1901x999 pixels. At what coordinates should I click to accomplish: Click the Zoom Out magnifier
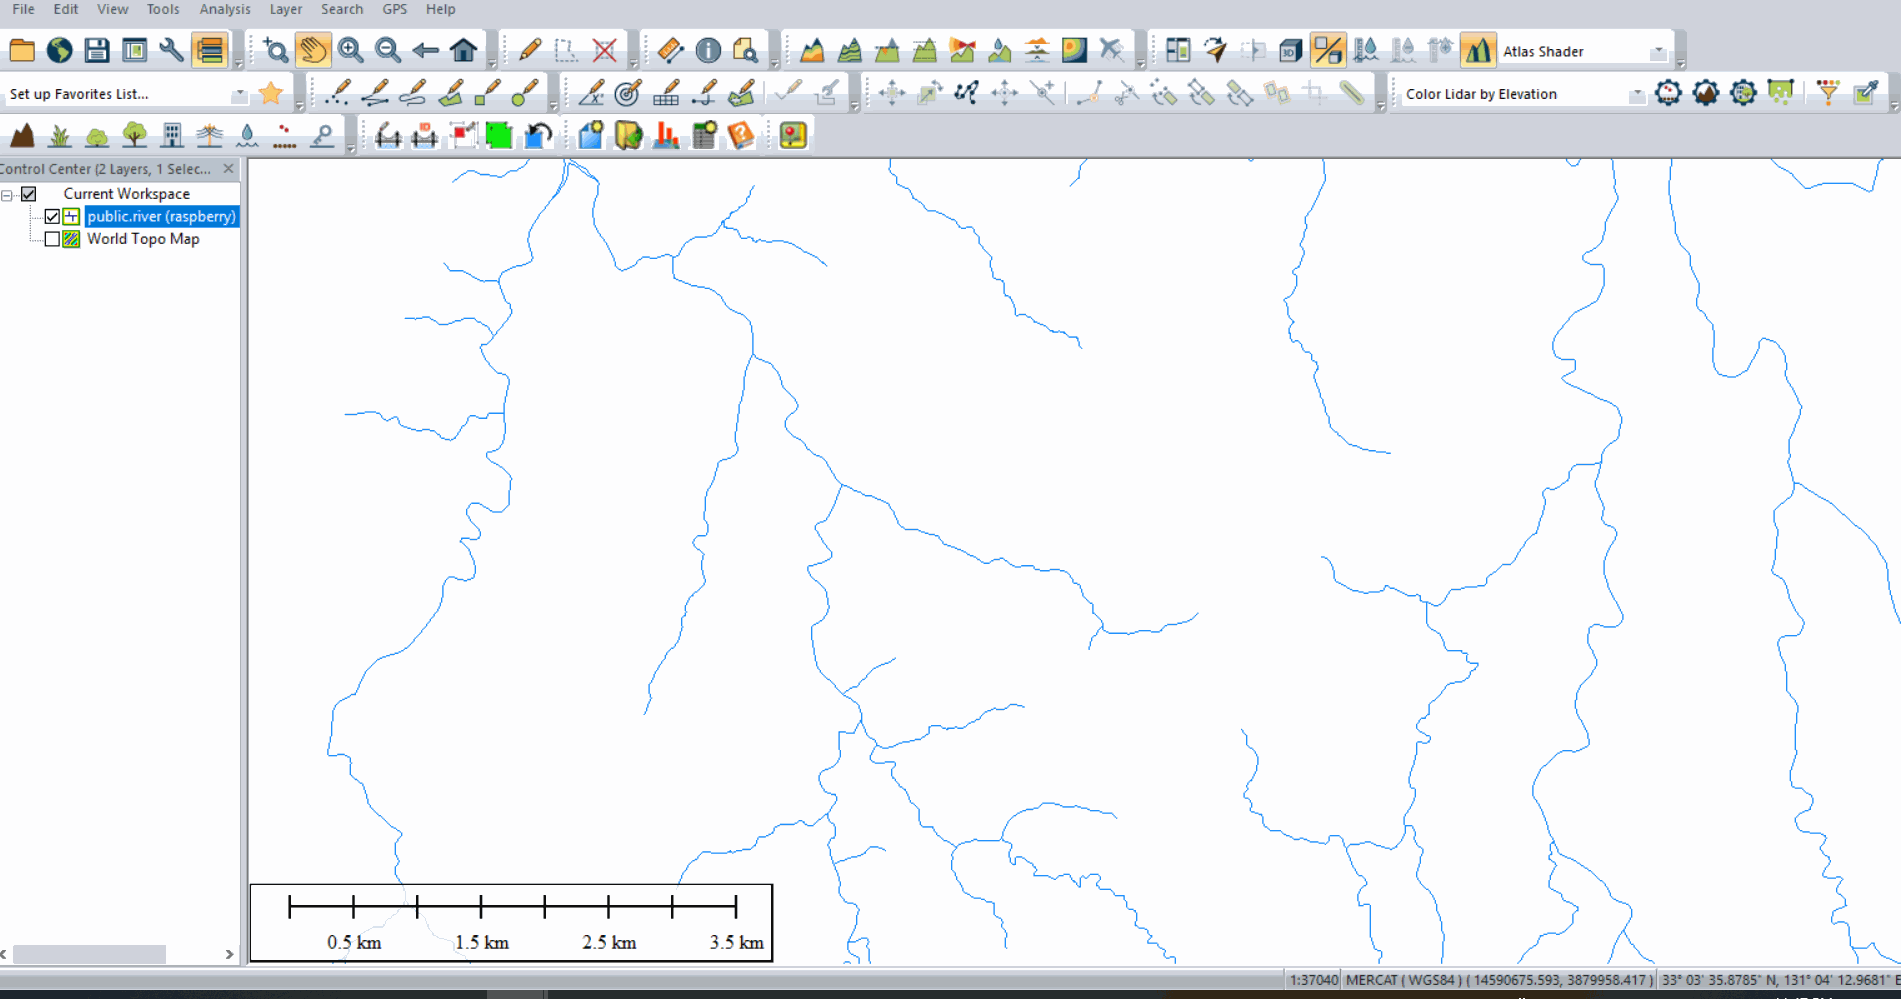click(388, 50)
